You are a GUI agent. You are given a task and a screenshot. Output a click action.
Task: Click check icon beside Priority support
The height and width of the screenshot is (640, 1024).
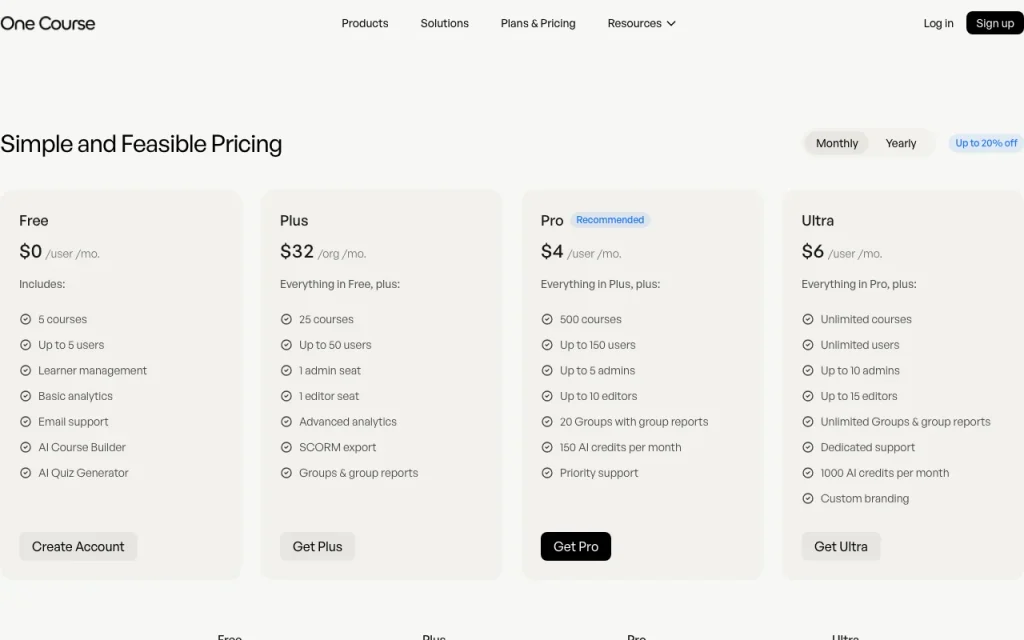(x=547, y=473)
